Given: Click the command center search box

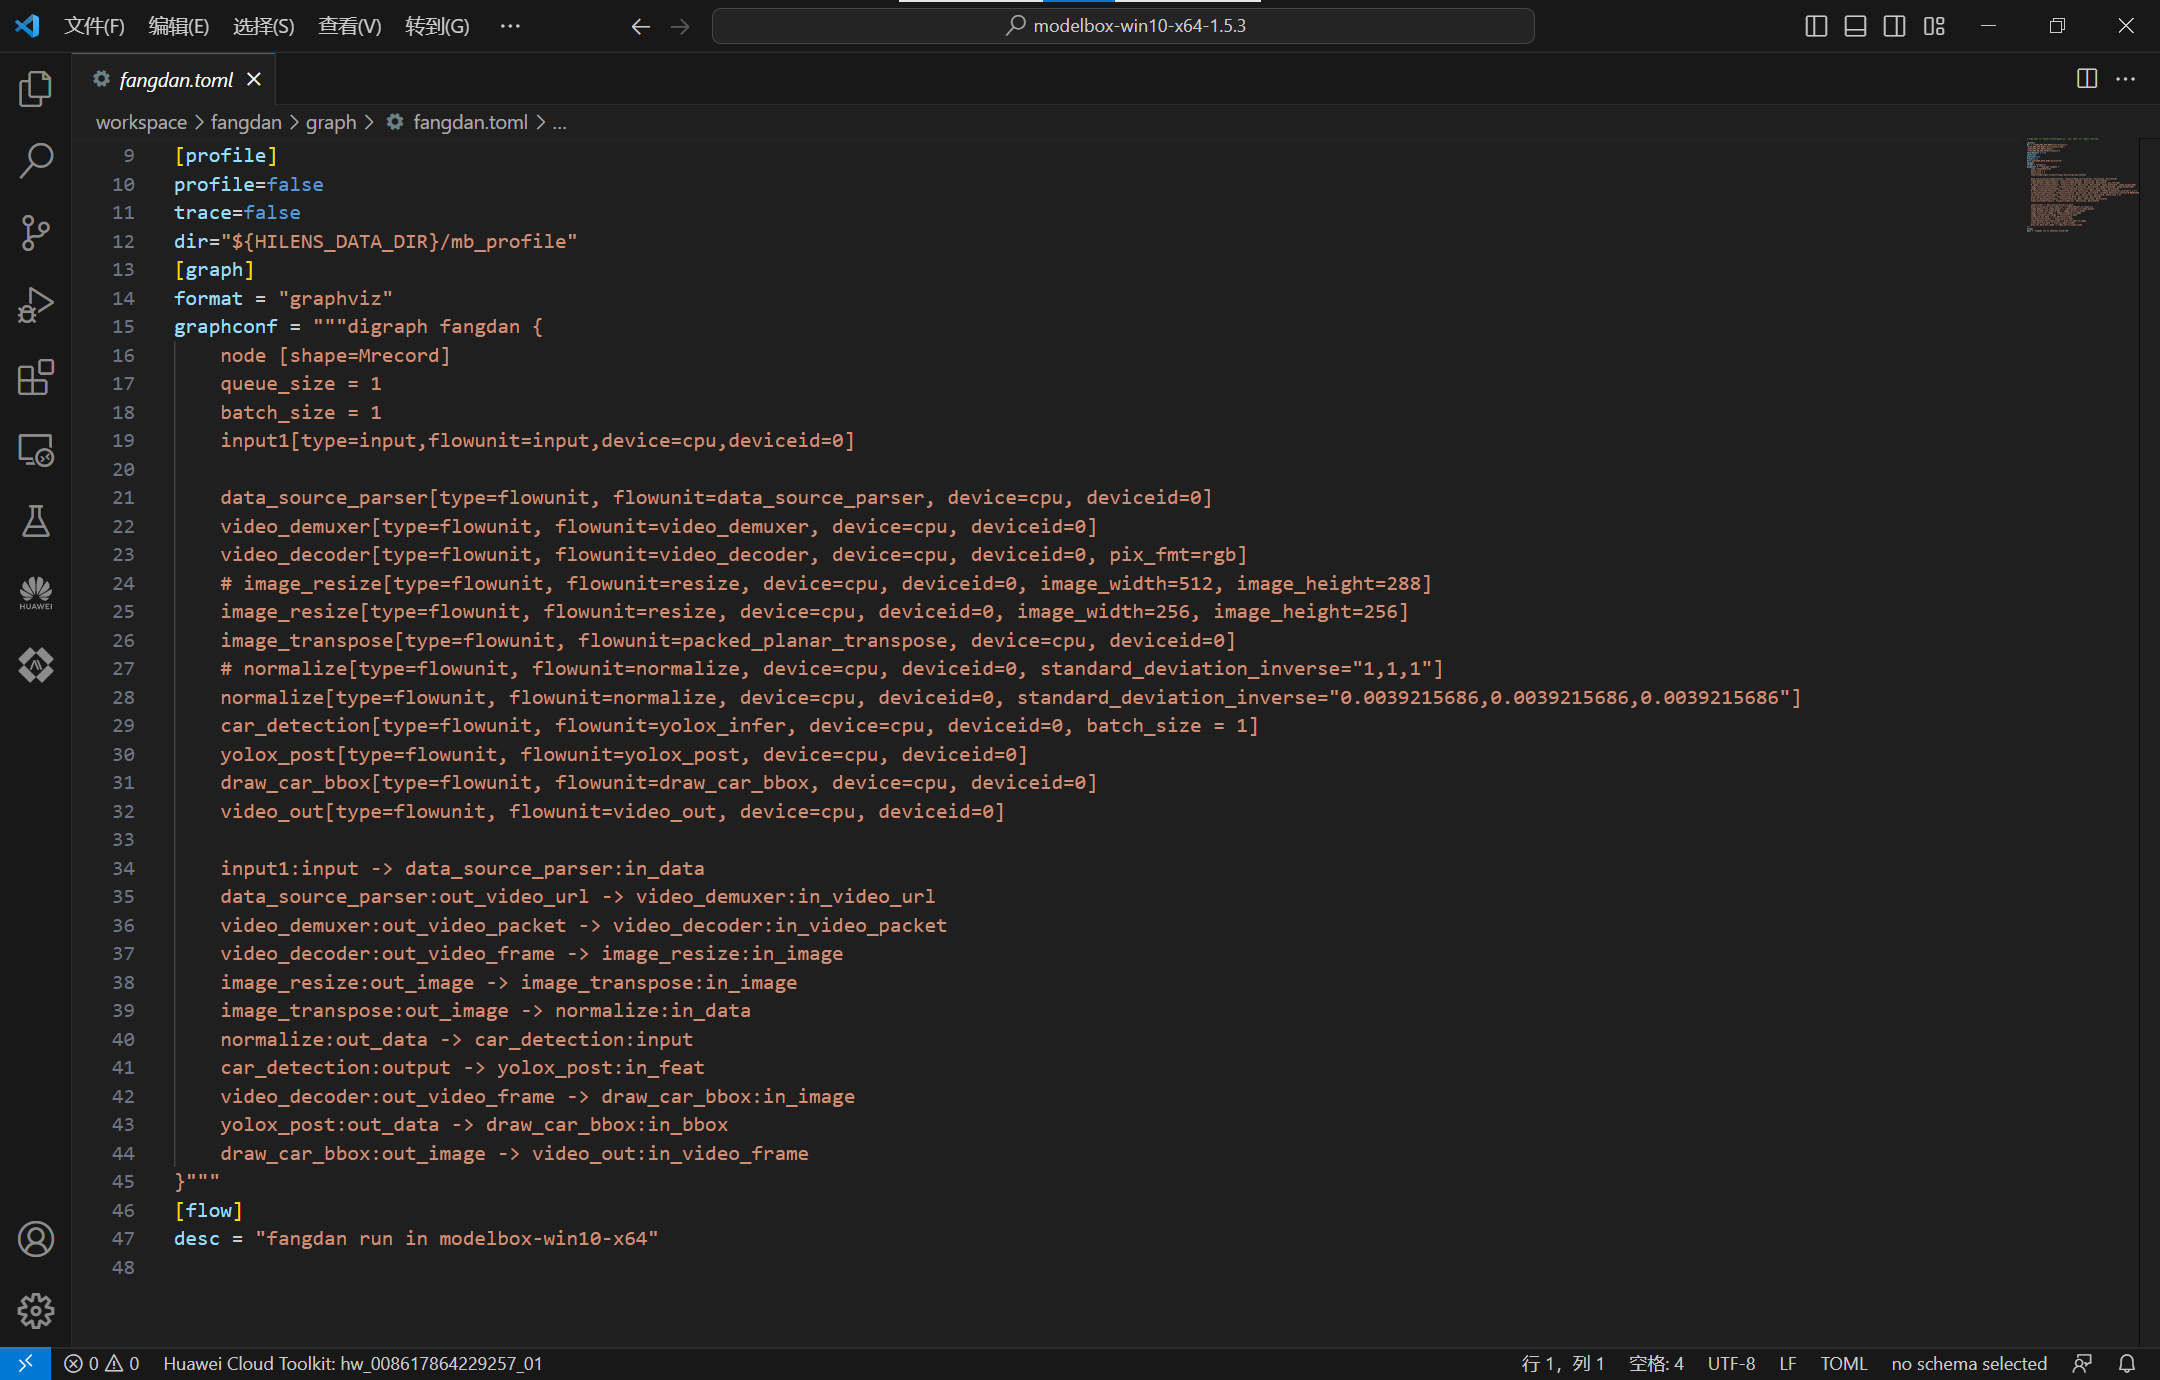Looking at the screenshot, I should click(x=1122, y=26).
